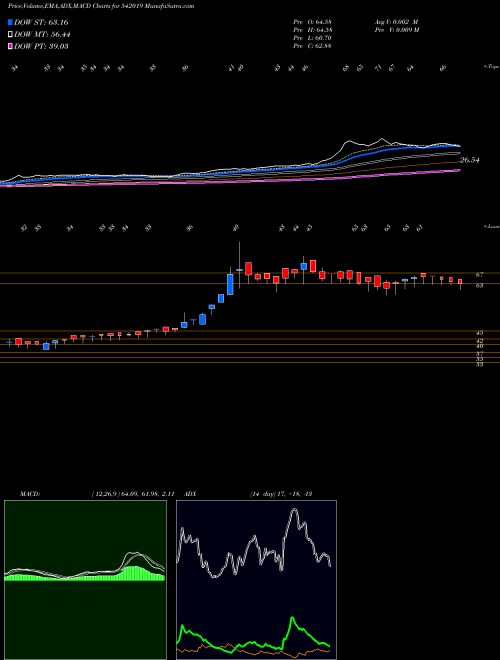Viewport: 500px width, 660px height.
Task: Click the 45 price level label
Action: tap(479, 333)
